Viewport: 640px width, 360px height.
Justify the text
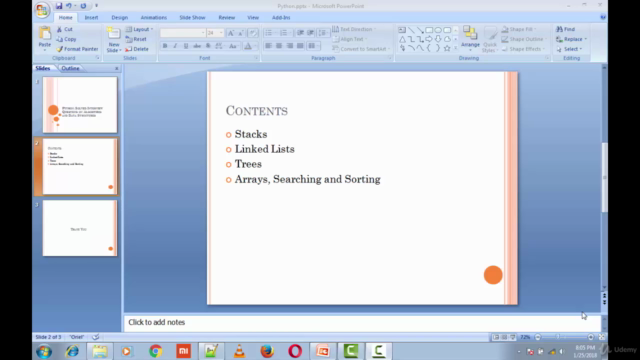(x=300, y=46)
